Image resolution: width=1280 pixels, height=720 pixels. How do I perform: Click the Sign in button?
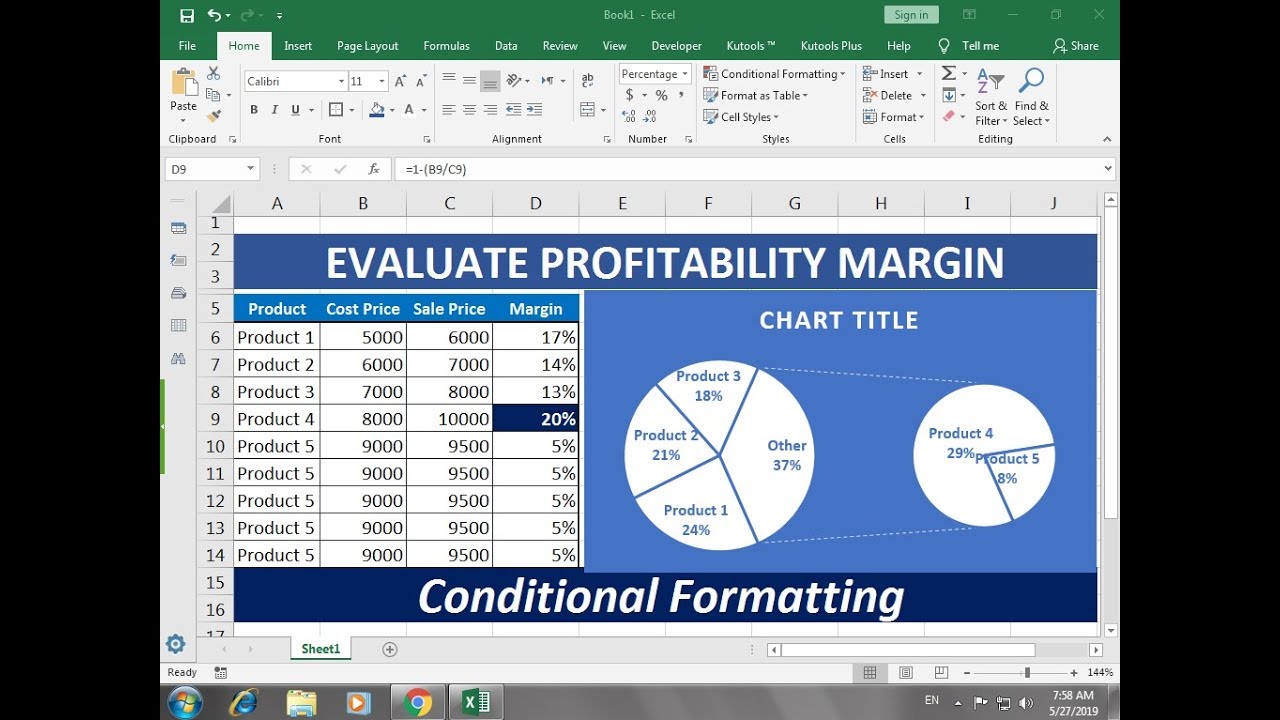(911, 15)
